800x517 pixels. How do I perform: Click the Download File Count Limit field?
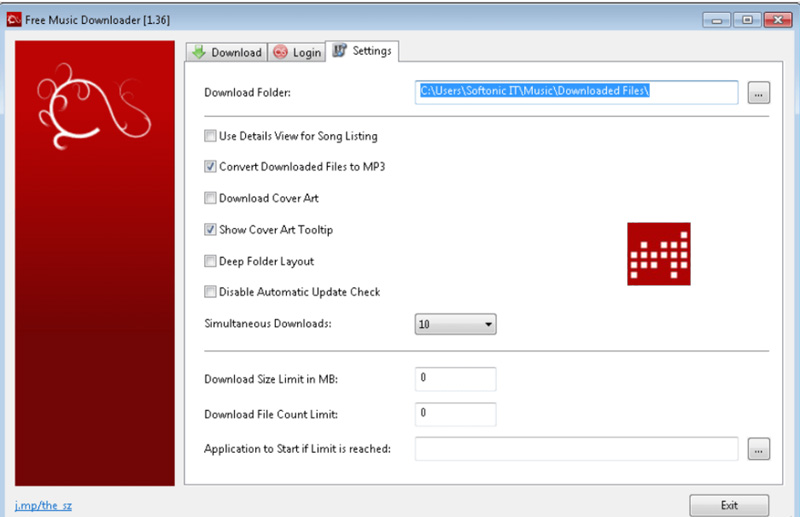455,414
